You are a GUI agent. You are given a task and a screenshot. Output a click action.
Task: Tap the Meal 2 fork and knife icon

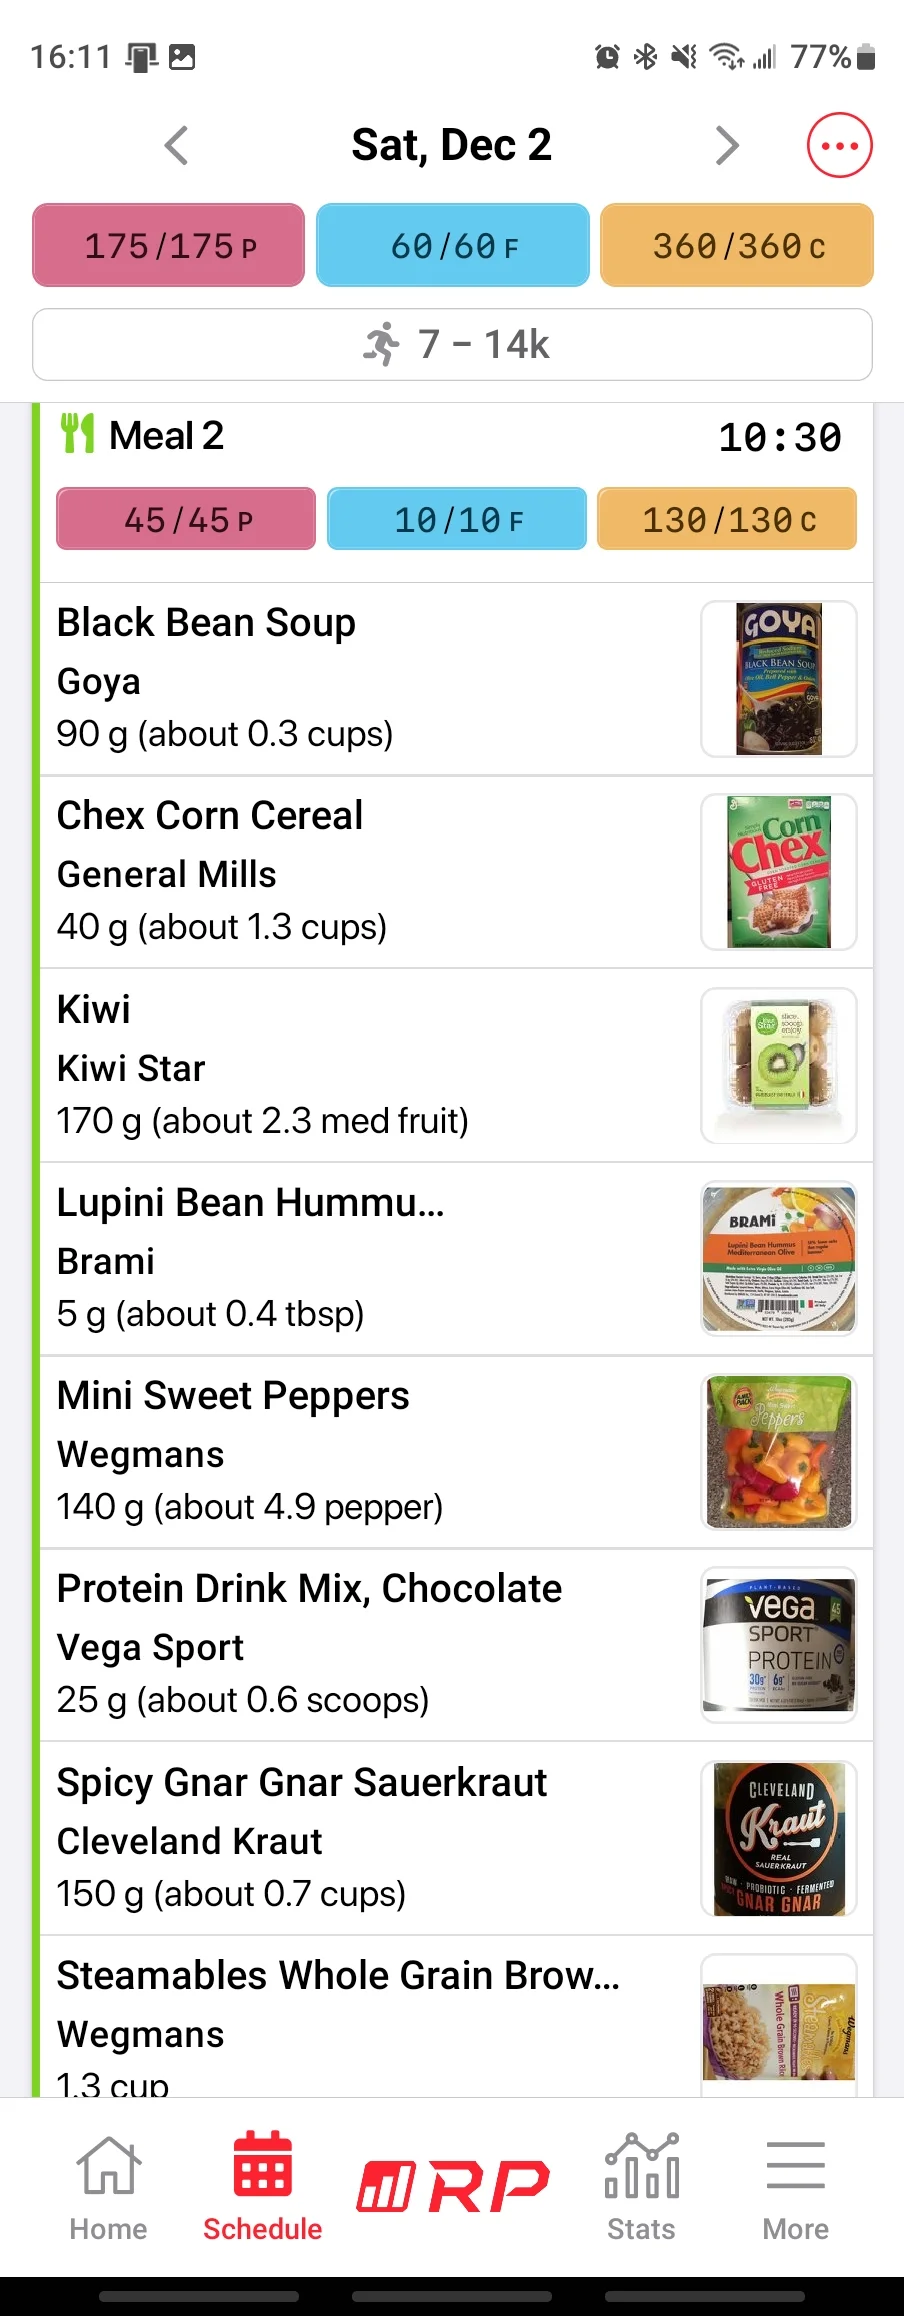[78, 433]
